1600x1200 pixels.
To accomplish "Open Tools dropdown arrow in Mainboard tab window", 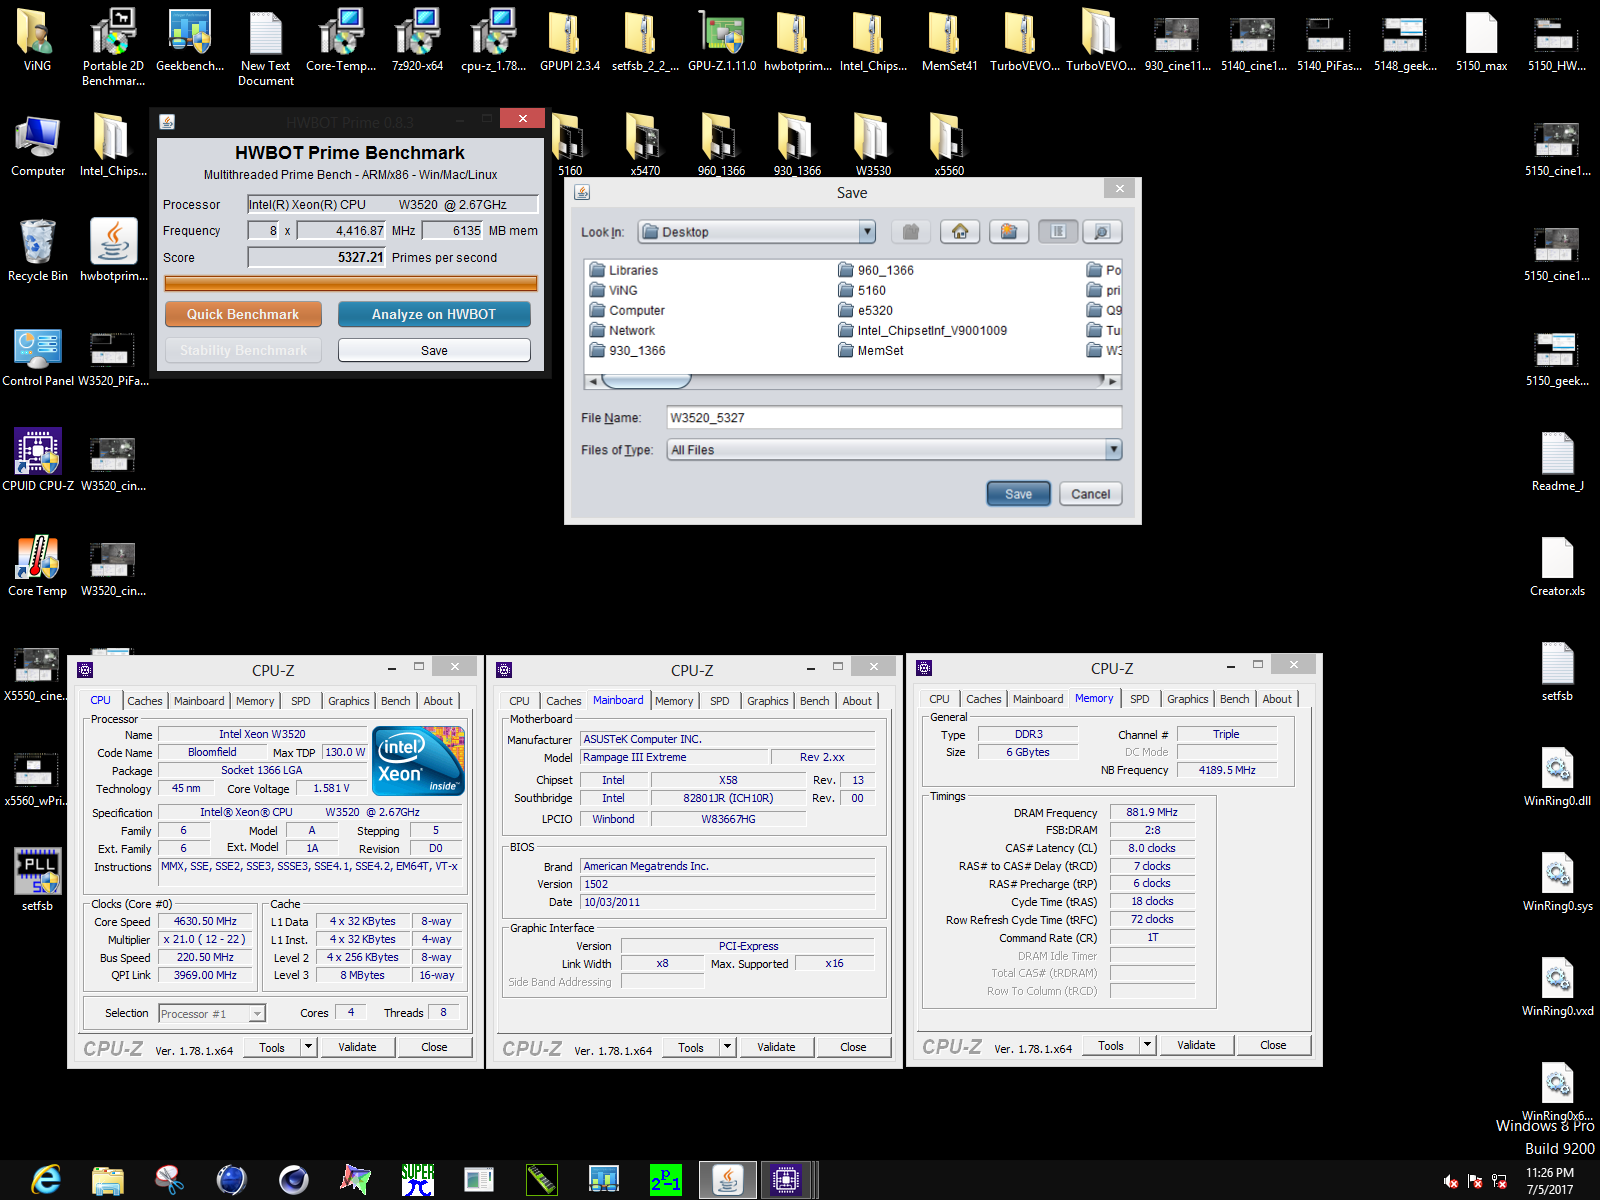I will point(727,1047).
